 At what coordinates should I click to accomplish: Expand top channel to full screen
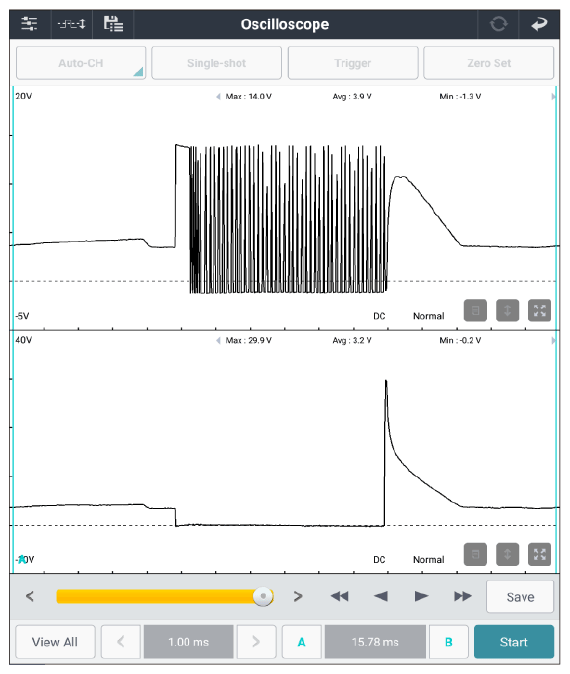pos(539,310)
